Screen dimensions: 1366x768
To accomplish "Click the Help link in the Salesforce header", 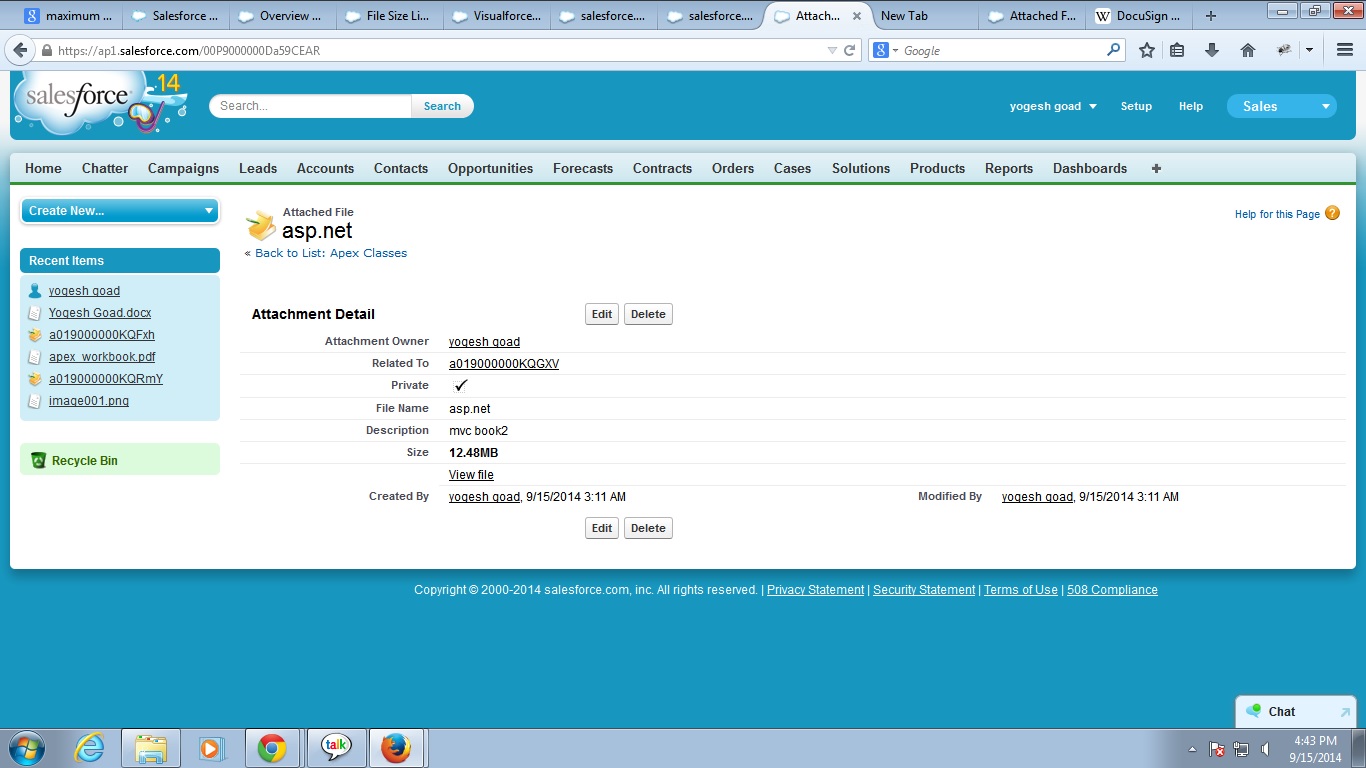I will [1191, 106].
